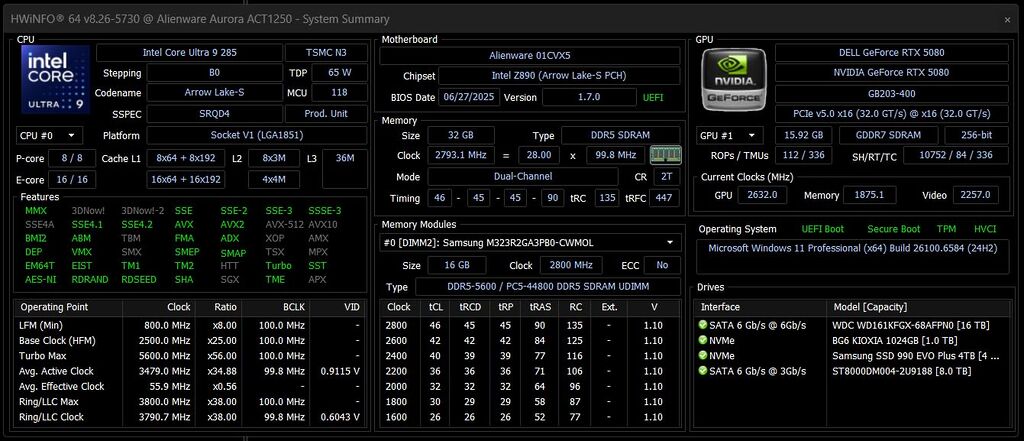Click the GB203-400 GPU chip field
This screenshot has height=441, width=1024.
(x=891, y=93)
